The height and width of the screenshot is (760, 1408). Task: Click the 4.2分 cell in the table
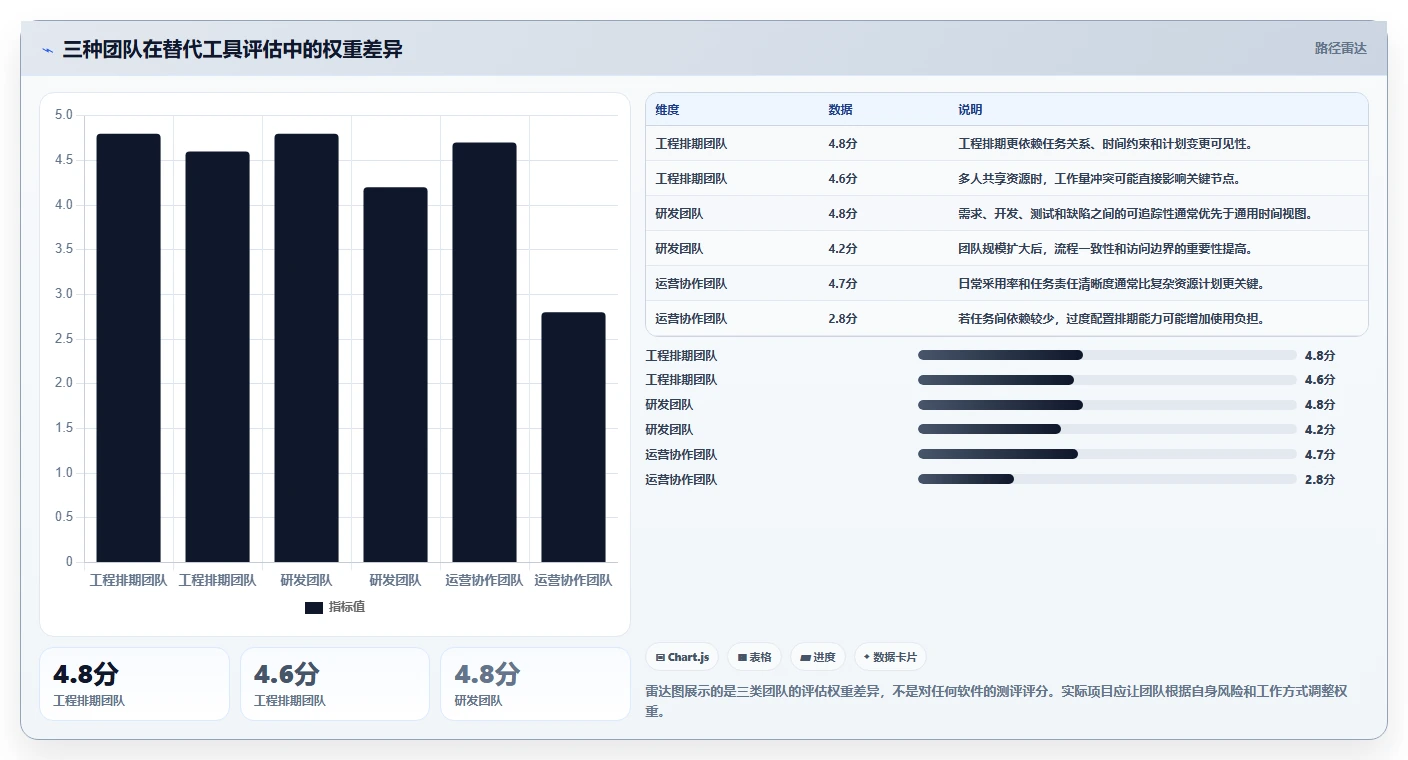842,249
